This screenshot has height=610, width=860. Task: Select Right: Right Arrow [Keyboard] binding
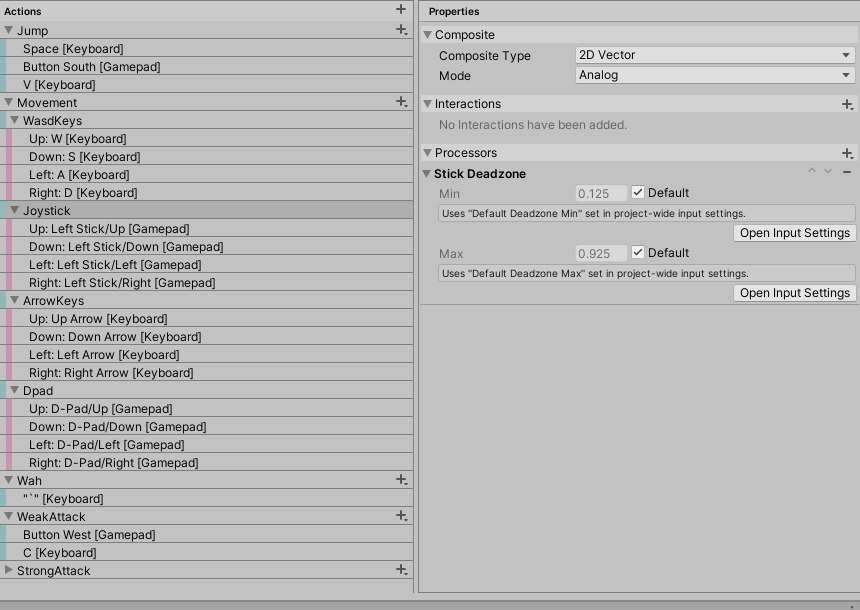[x=207, y=372]
